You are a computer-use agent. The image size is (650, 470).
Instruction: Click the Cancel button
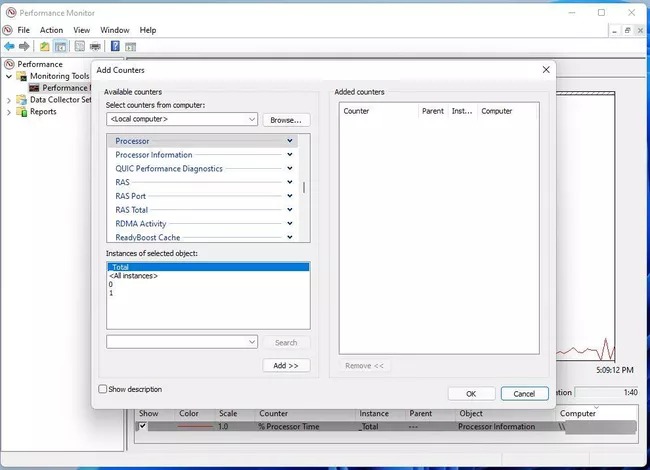click(x=524, y=394)
